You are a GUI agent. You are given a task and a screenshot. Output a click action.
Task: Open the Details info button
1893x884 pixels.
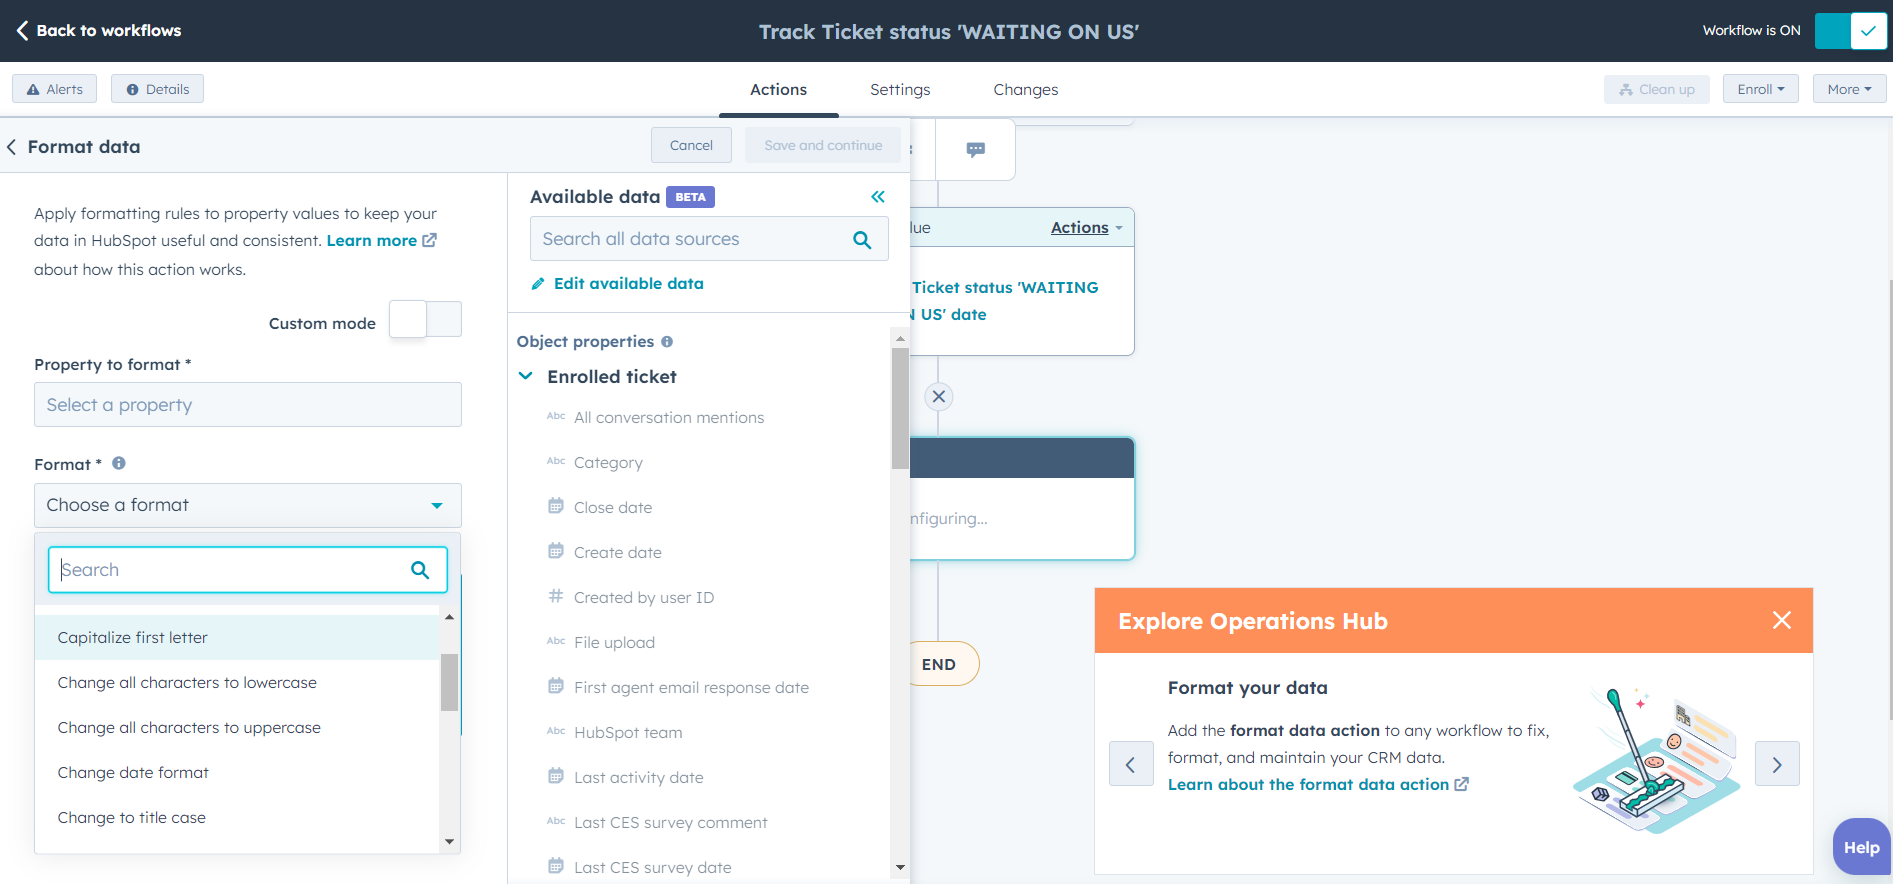click(157, 89)
